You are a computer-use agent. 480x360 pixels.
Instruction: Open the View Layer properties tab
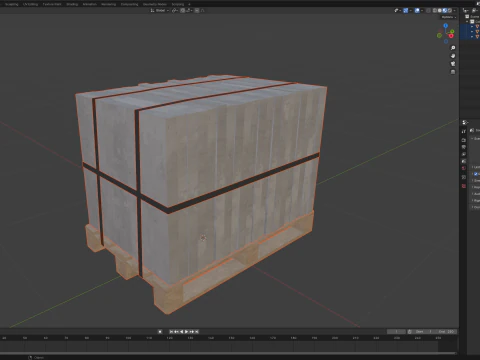coord(464,154)
